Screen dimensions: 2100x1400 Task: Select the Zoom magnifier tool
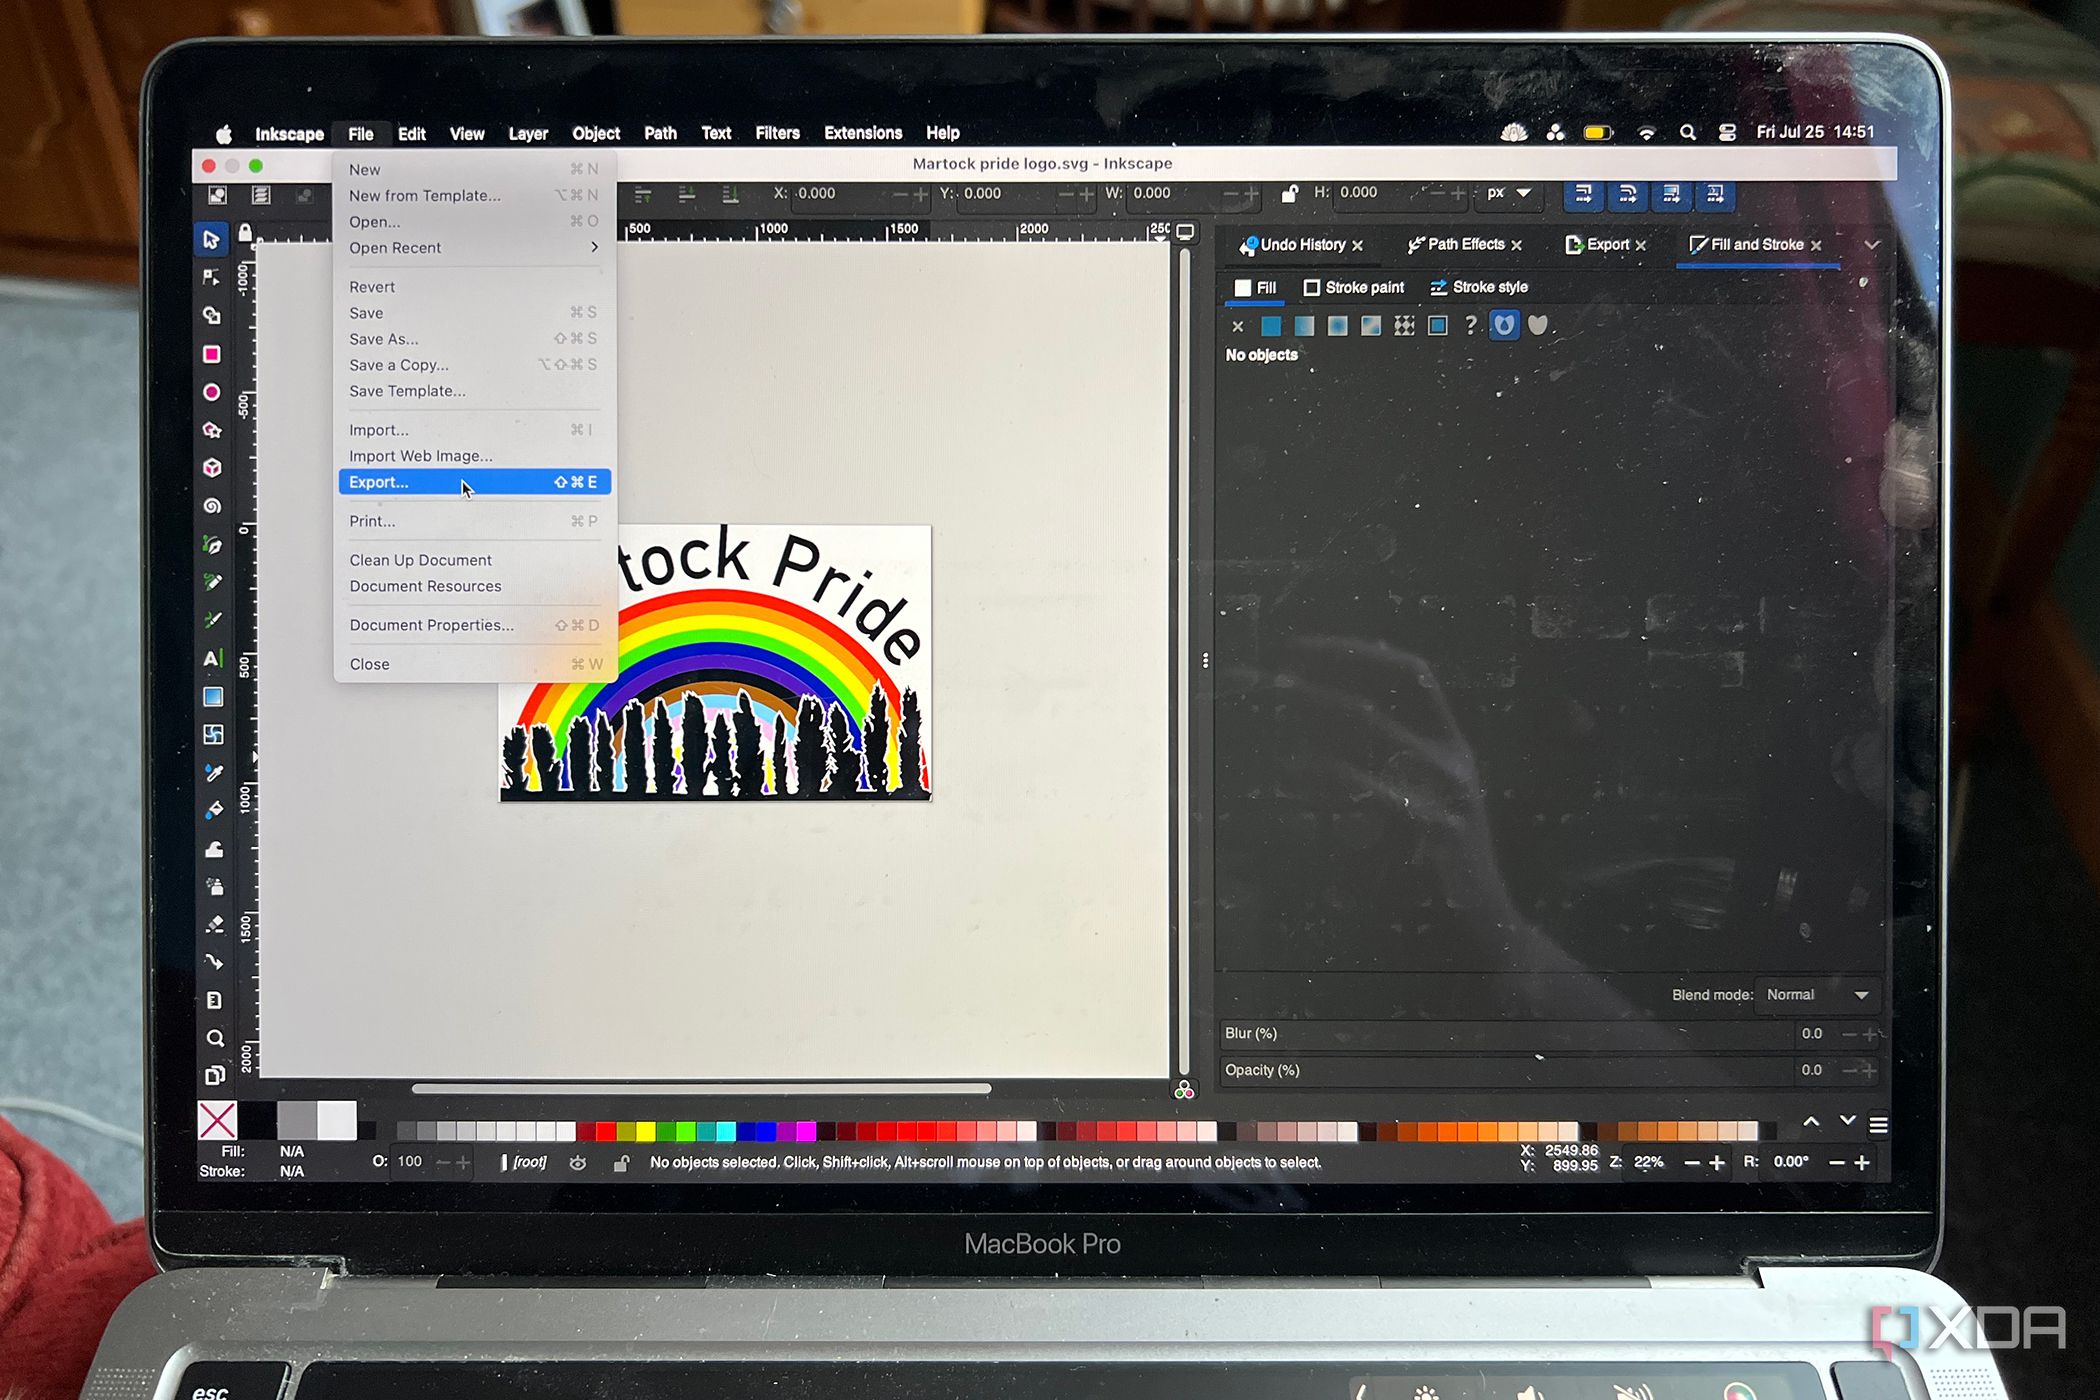pyautogui.click(x=214, y=1038)
